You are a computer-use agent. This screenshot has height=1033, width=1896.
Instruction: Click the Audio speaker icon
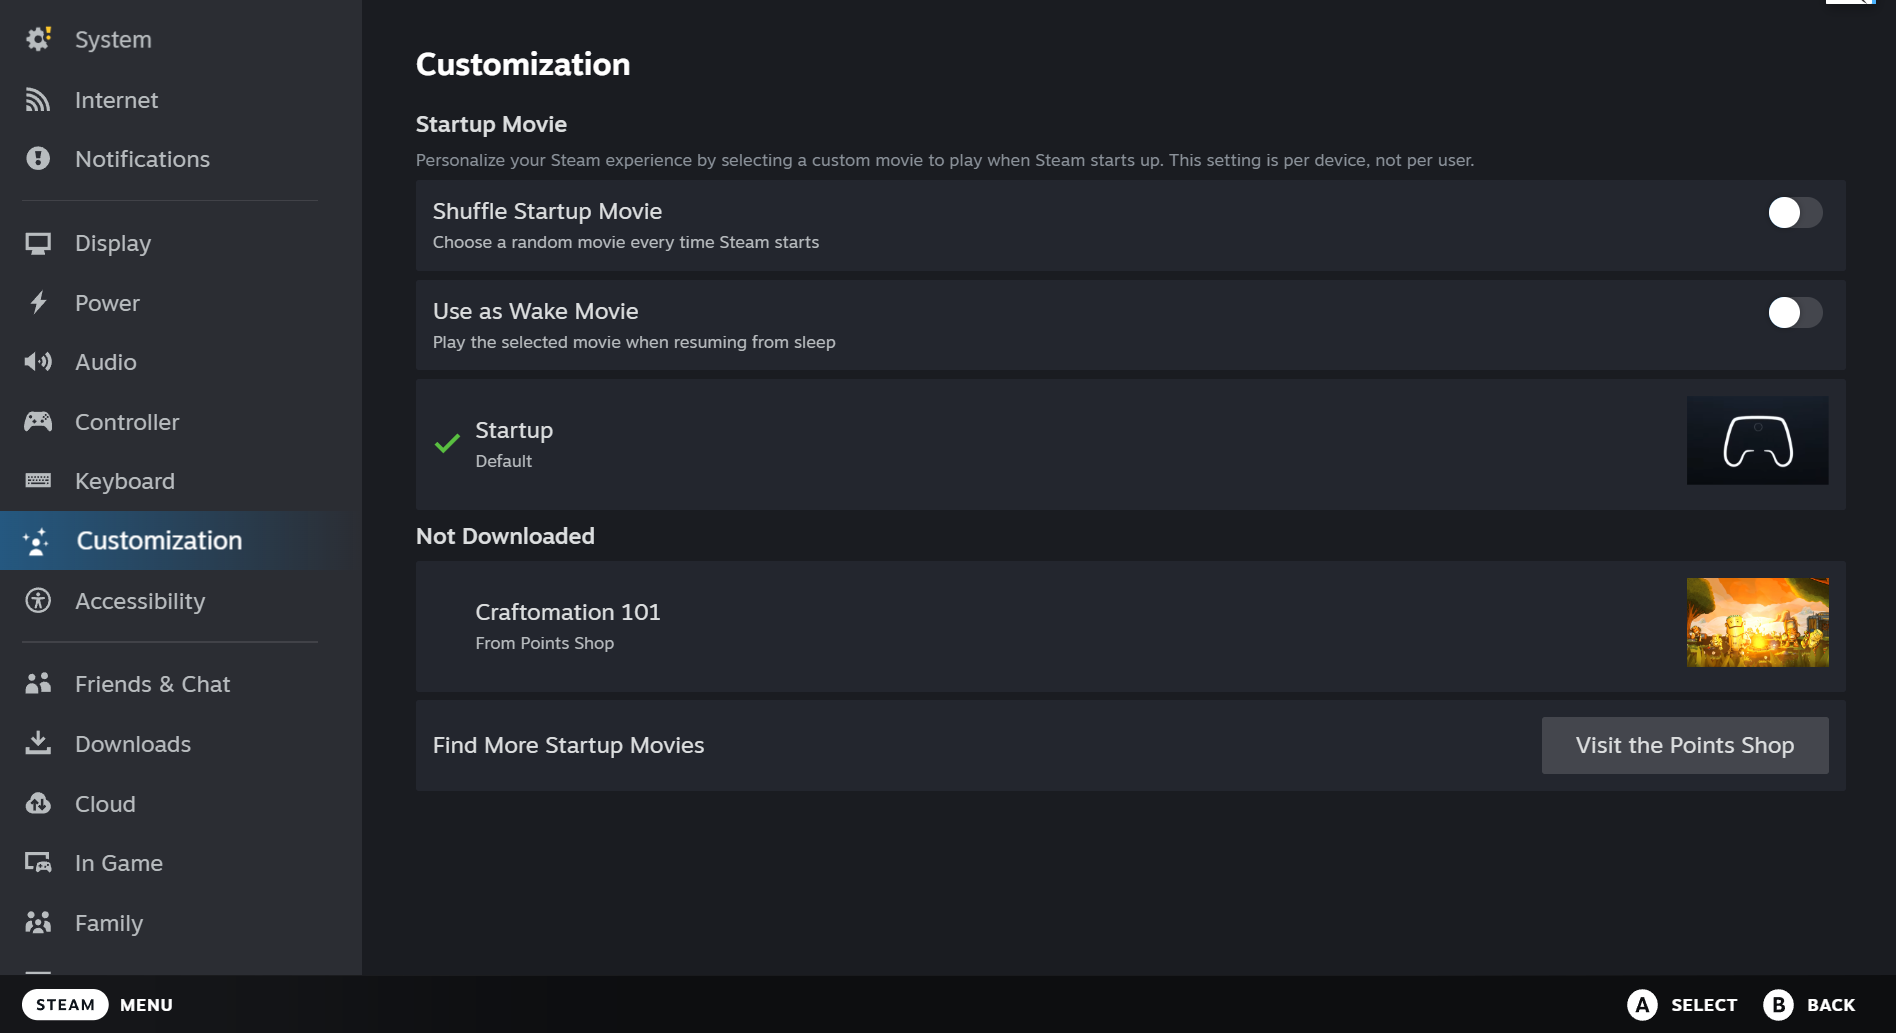(x=38, y=362)
